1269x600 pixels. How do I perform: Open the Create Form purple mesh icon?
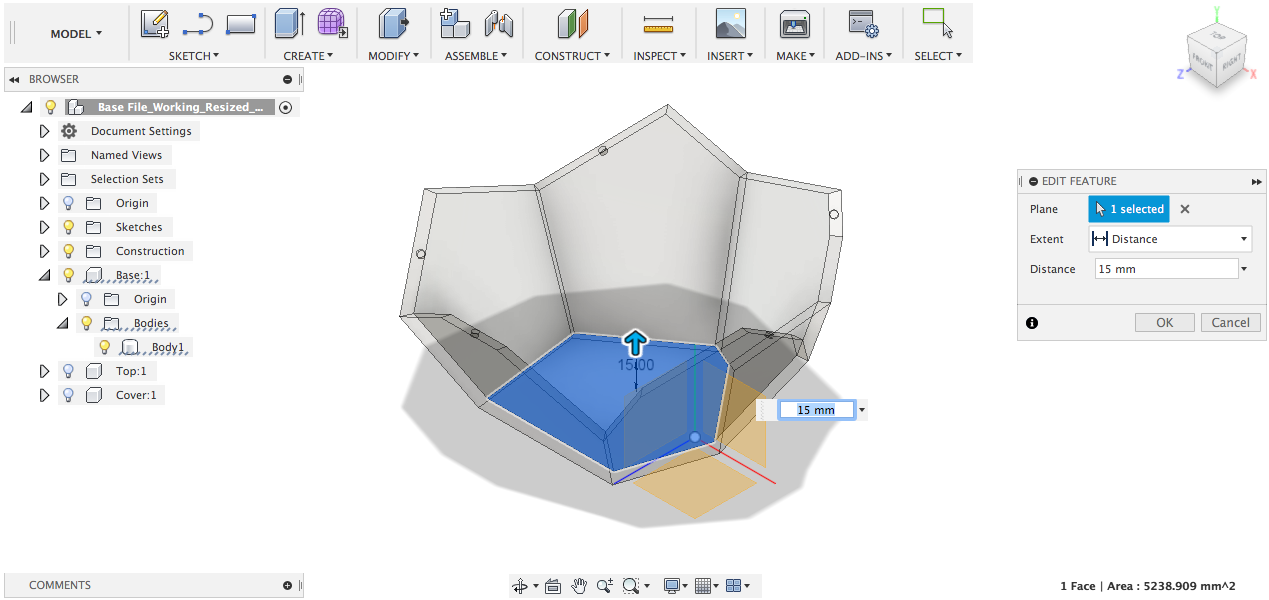click(x=333, y=23)
